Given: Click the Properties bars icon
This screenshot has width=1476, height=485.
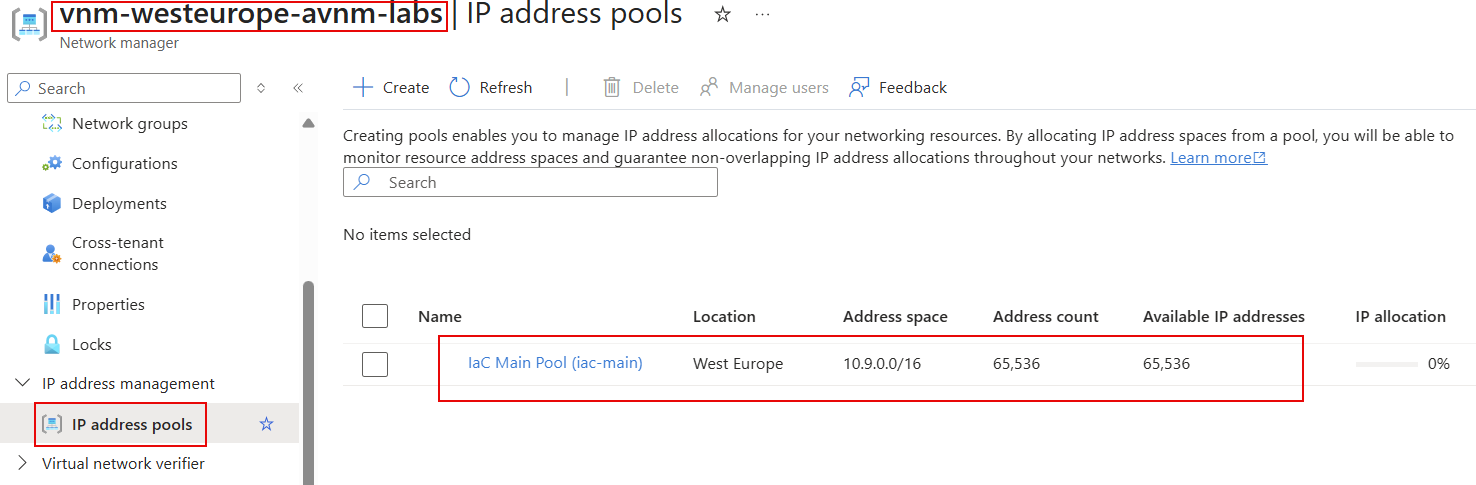Looking at the screenshot, I should [52, 304].
